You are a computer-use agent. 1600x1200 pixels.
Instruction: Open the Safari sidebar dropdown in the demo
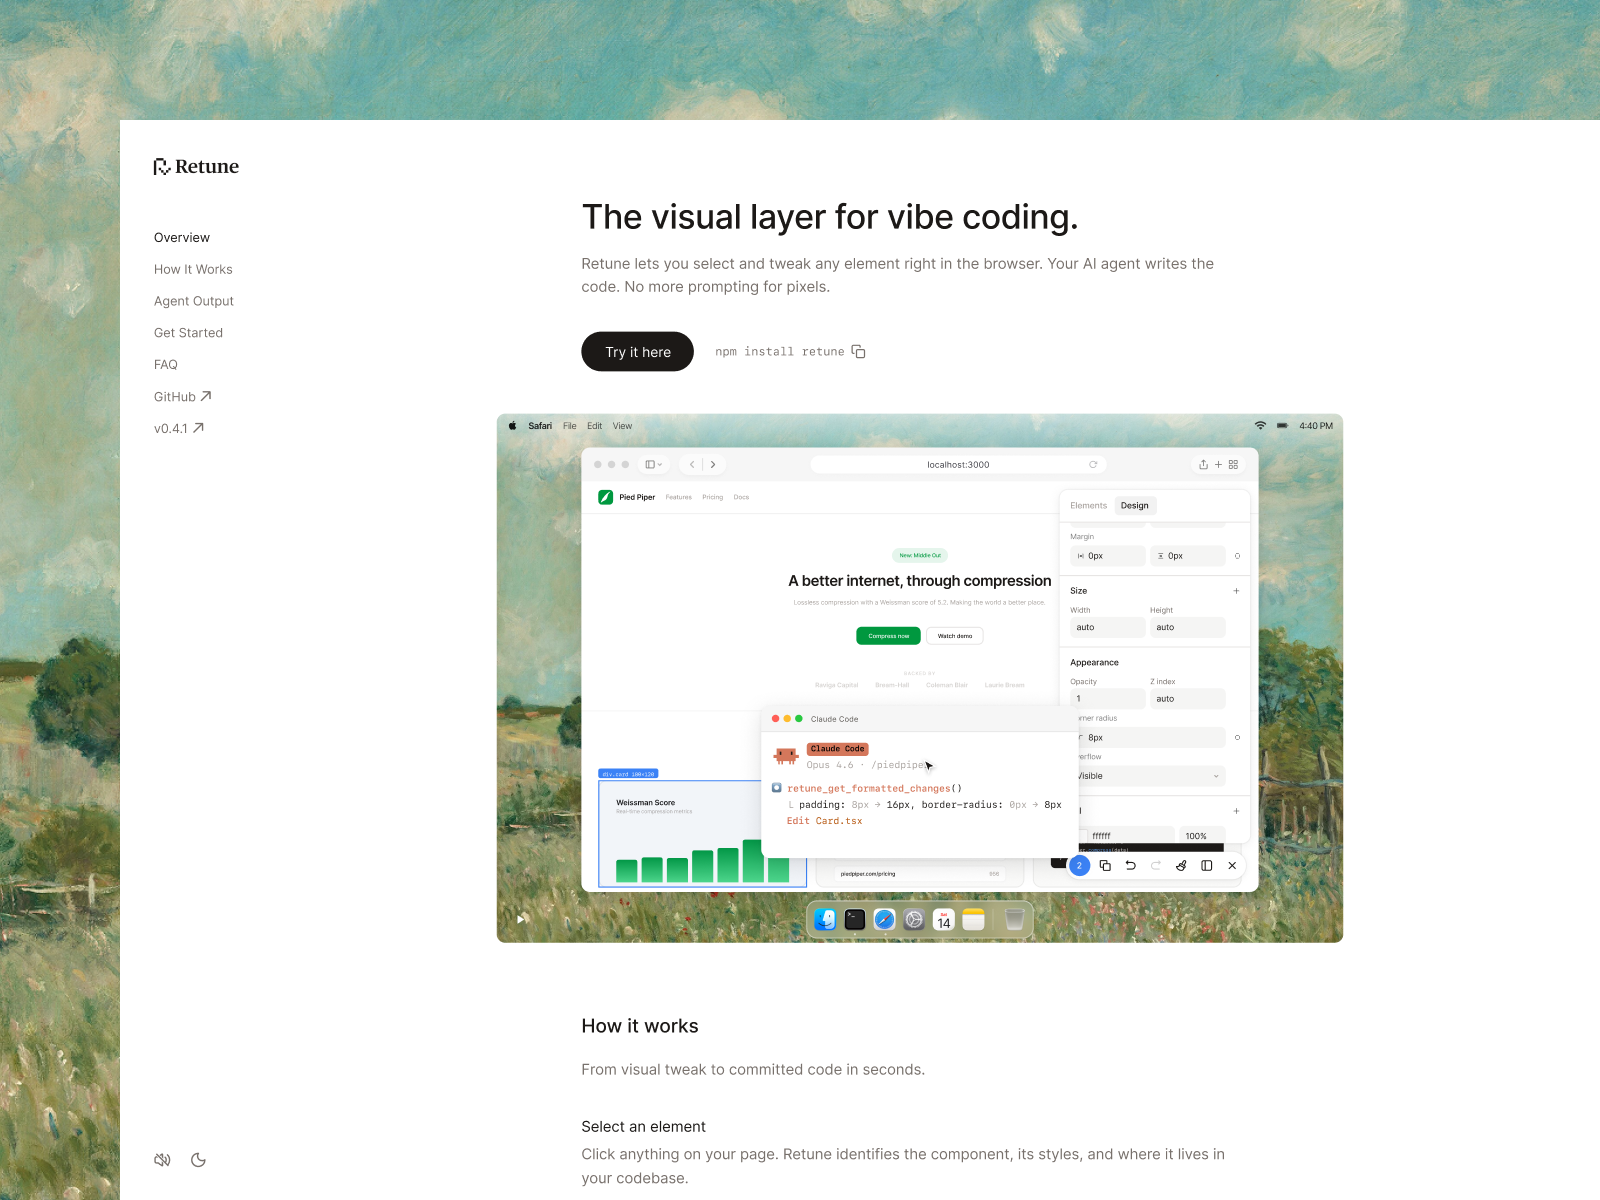coord(654,465)
